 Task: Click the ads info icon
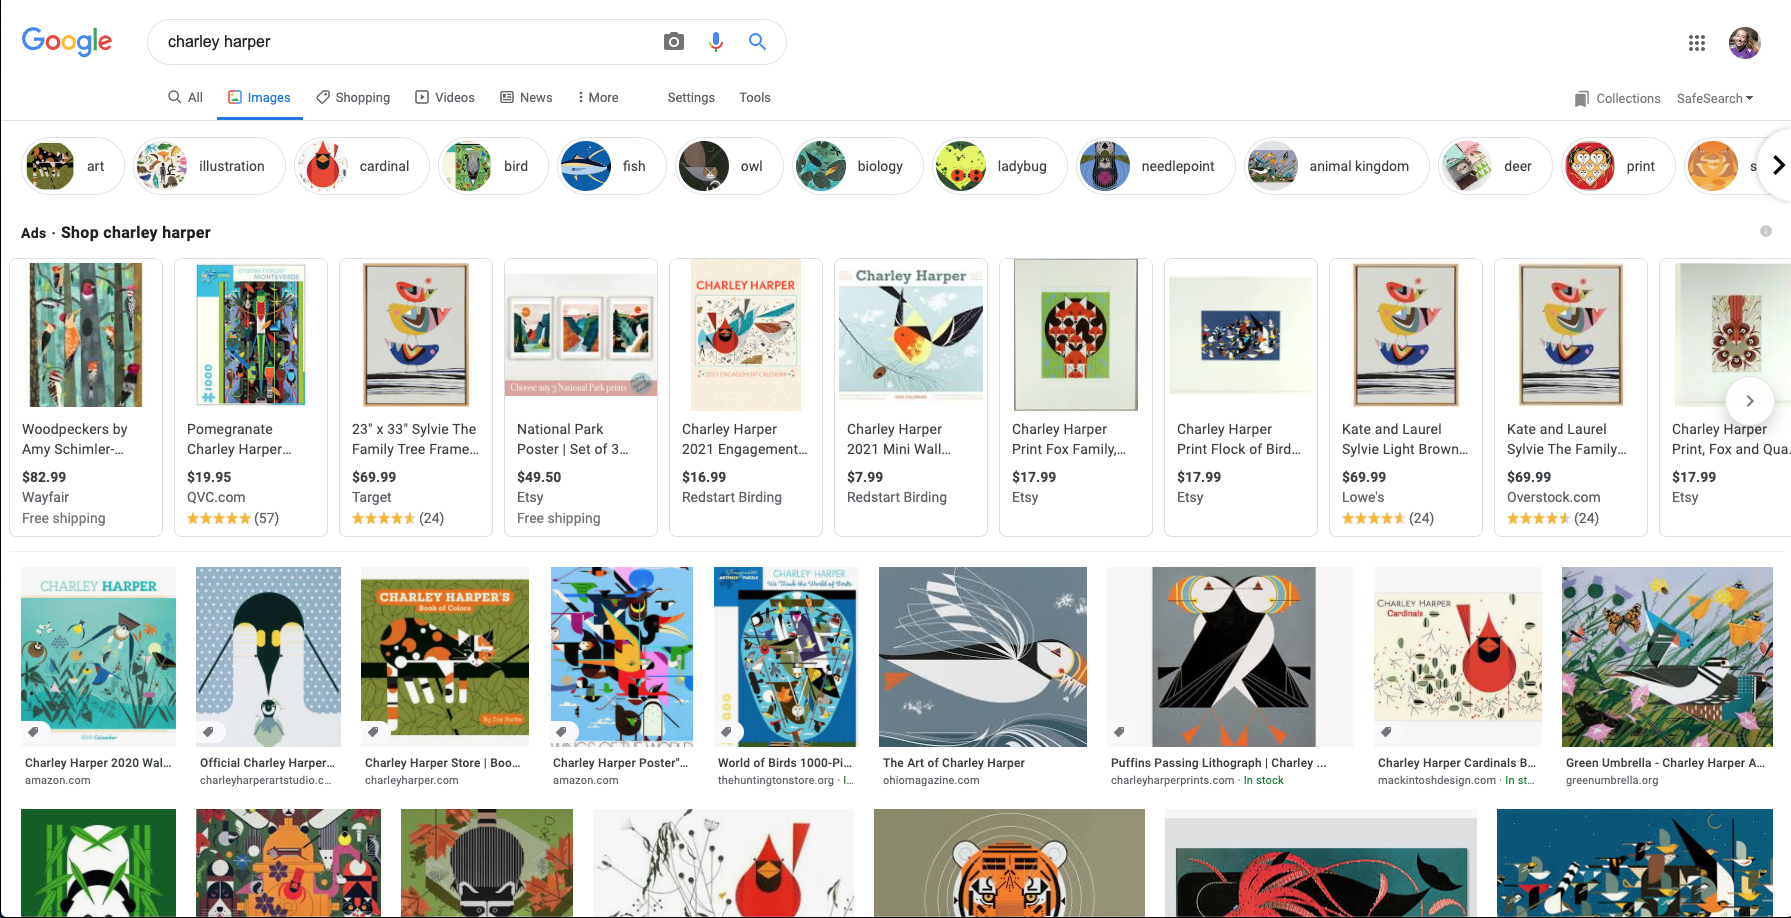pos(1766,231)
